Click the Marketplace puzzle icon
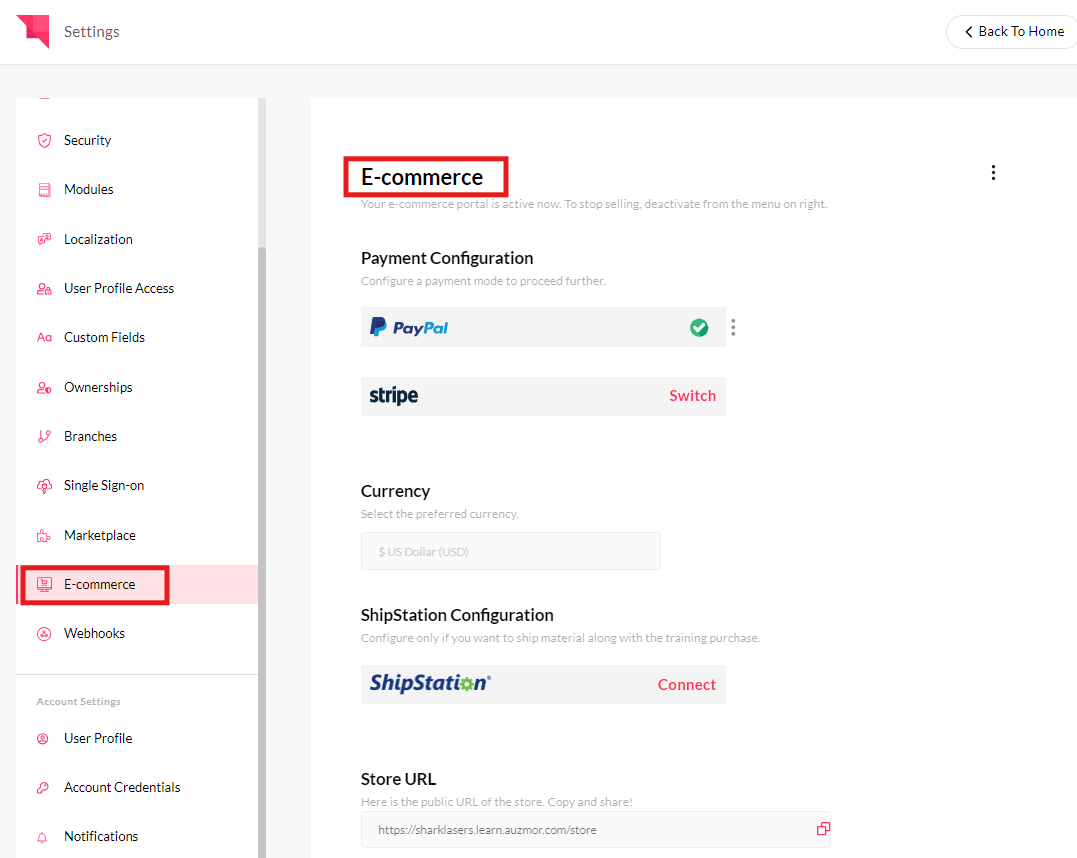This screenshot has width=1077, height=858. [x=44, y=535]
